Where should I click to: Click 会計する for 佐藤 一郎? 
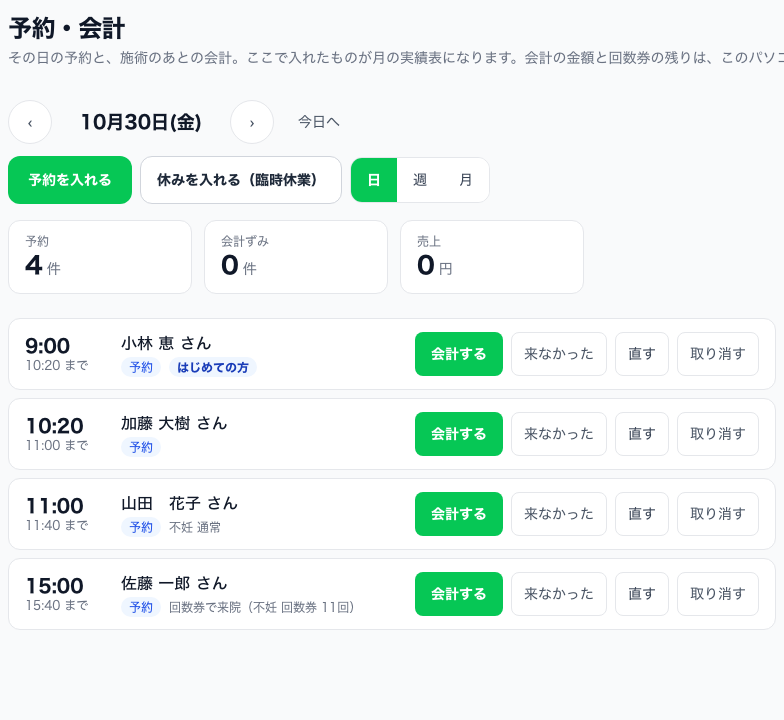click(459, 594)
